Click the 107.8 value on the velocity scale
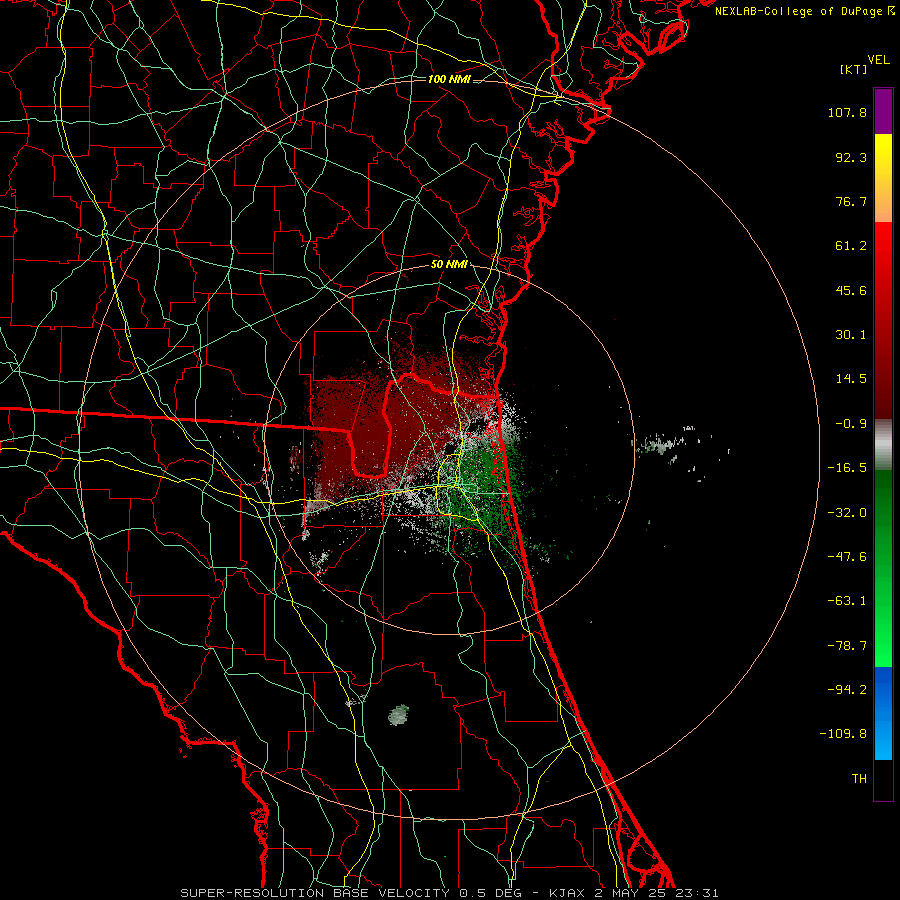900x900 pixels. [x=847, y=112]
